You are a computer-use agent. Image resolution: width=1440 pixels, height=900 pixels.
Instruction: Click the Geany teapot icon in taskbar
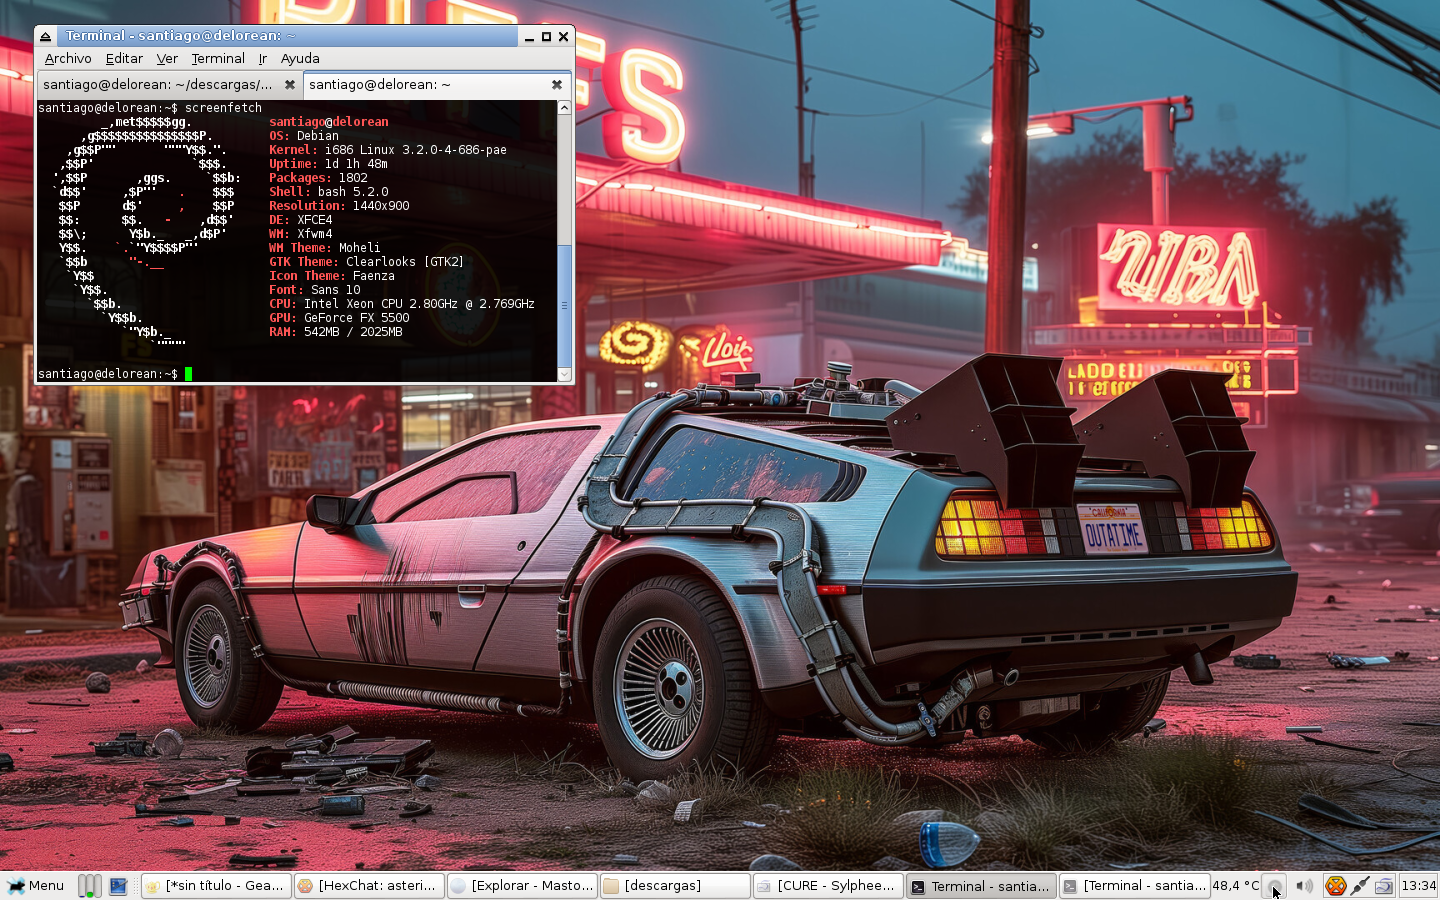(x=153, y=886)
